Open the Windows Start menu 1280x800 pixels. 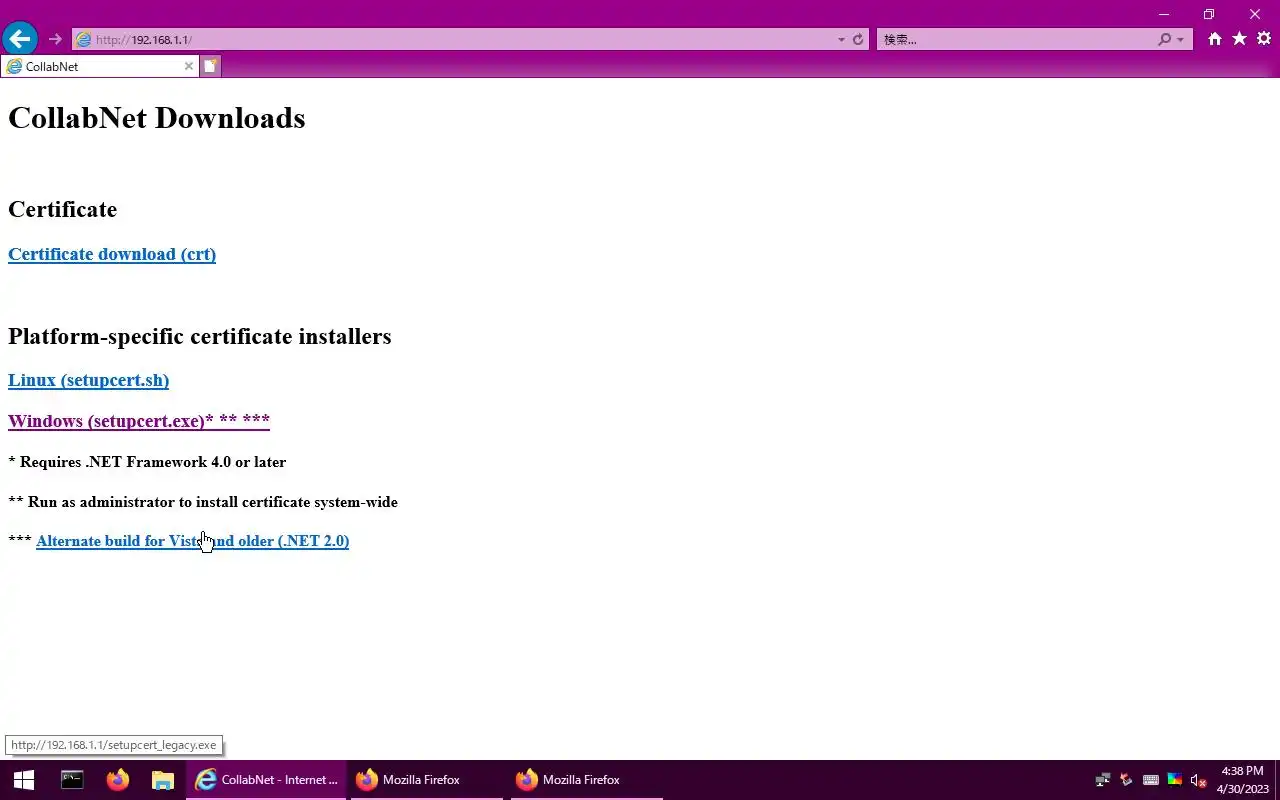24,780
